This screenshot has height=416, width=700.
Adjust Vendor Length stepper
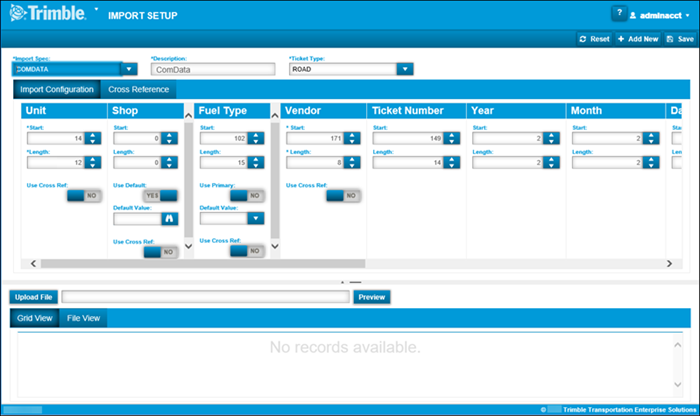coord(352,162)
